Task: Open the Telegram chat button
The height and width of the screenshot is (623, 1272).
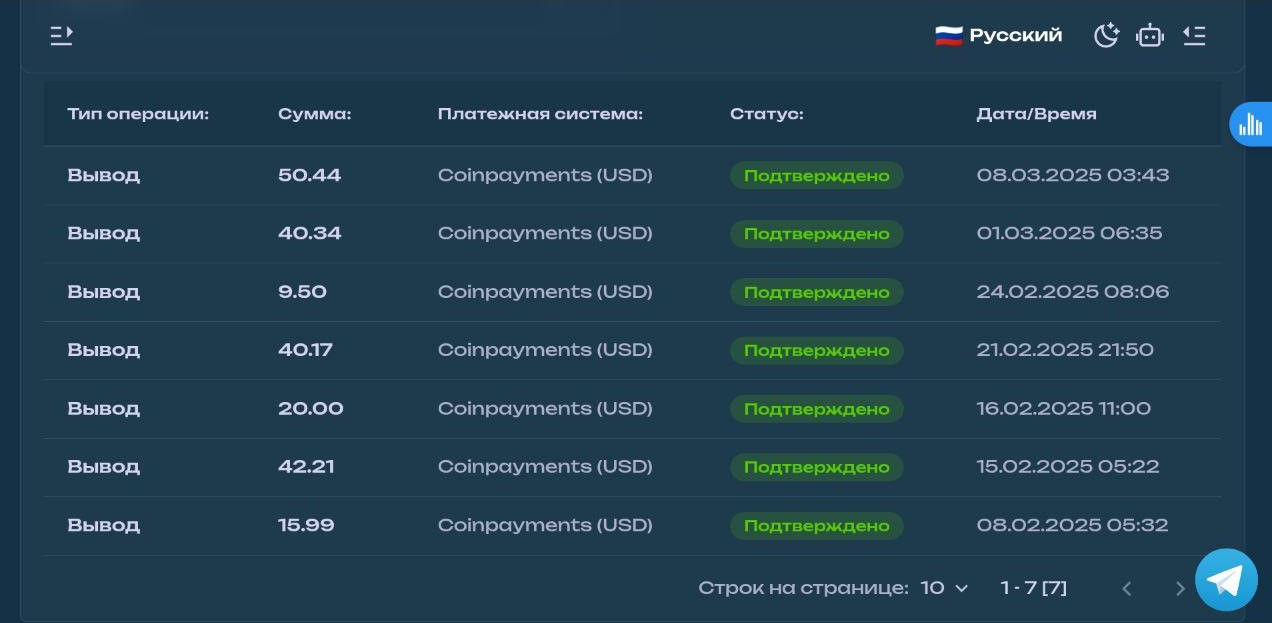Action: tap(1226, 580)
